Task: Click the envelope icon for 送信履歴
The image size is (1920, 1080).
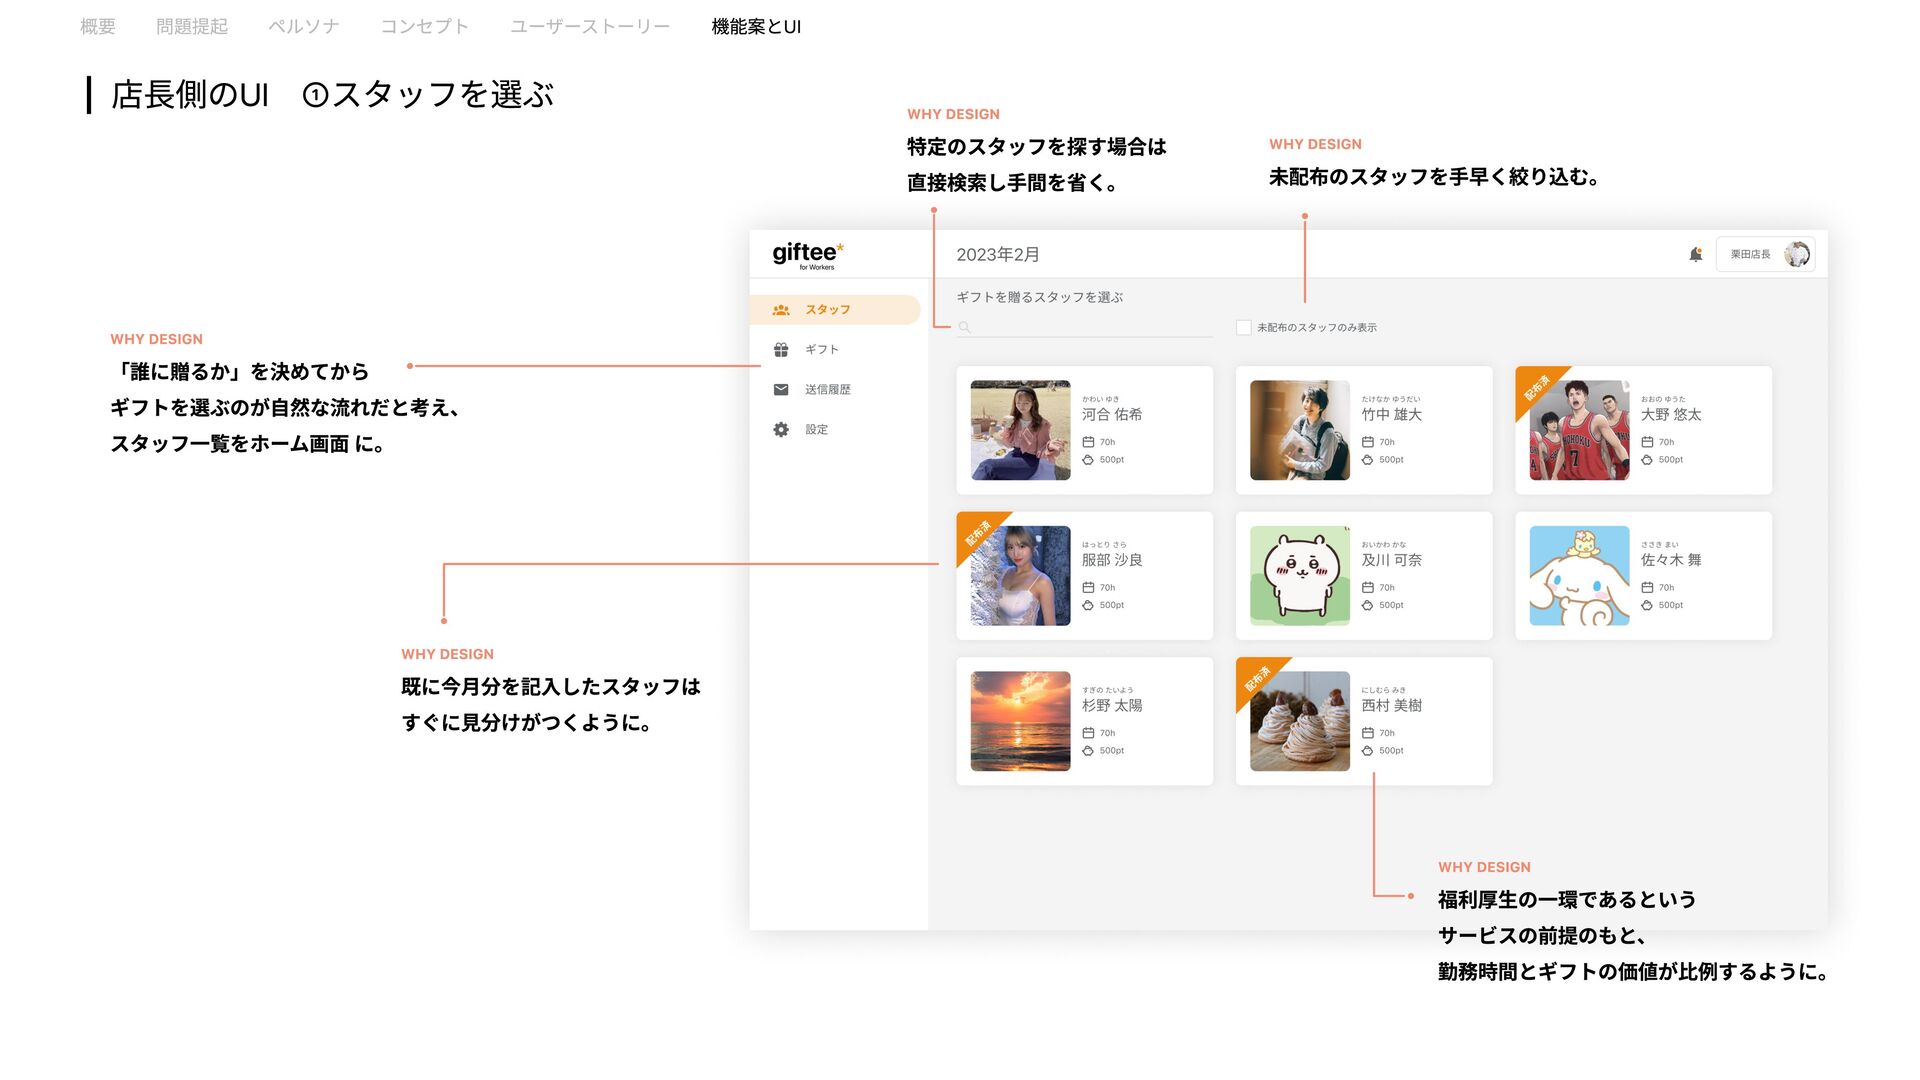Action: (781, 390)
